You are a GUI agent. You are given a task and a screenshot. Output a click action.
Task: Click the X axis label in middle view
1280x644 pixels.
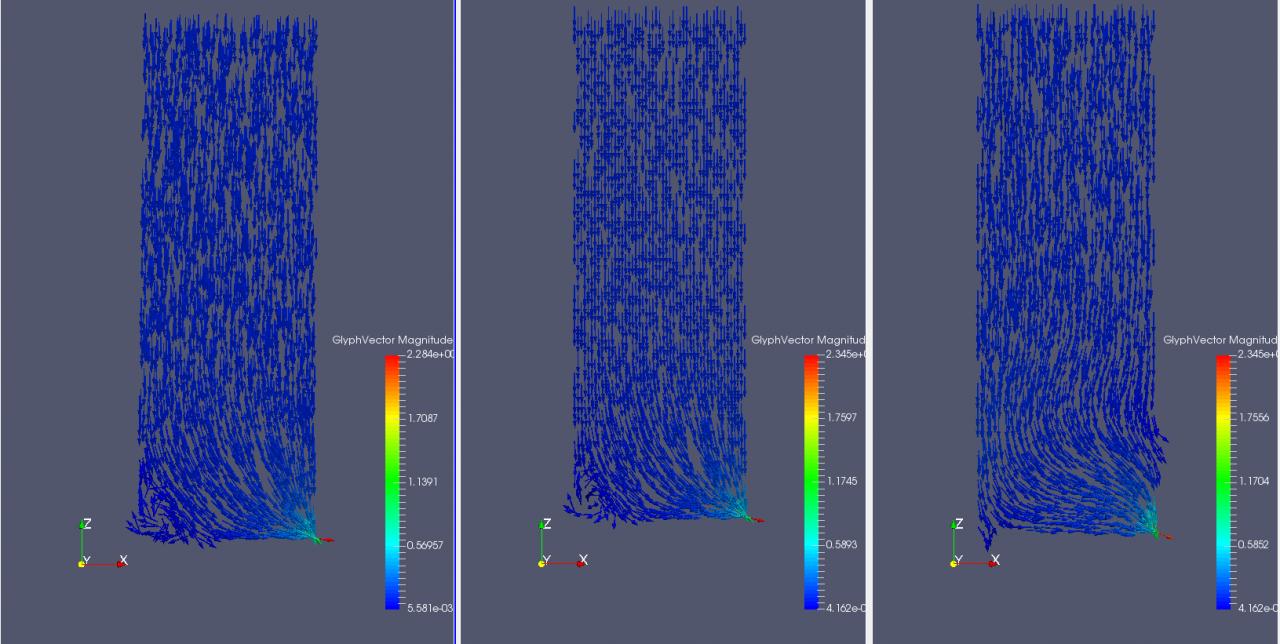coord(584,560)
